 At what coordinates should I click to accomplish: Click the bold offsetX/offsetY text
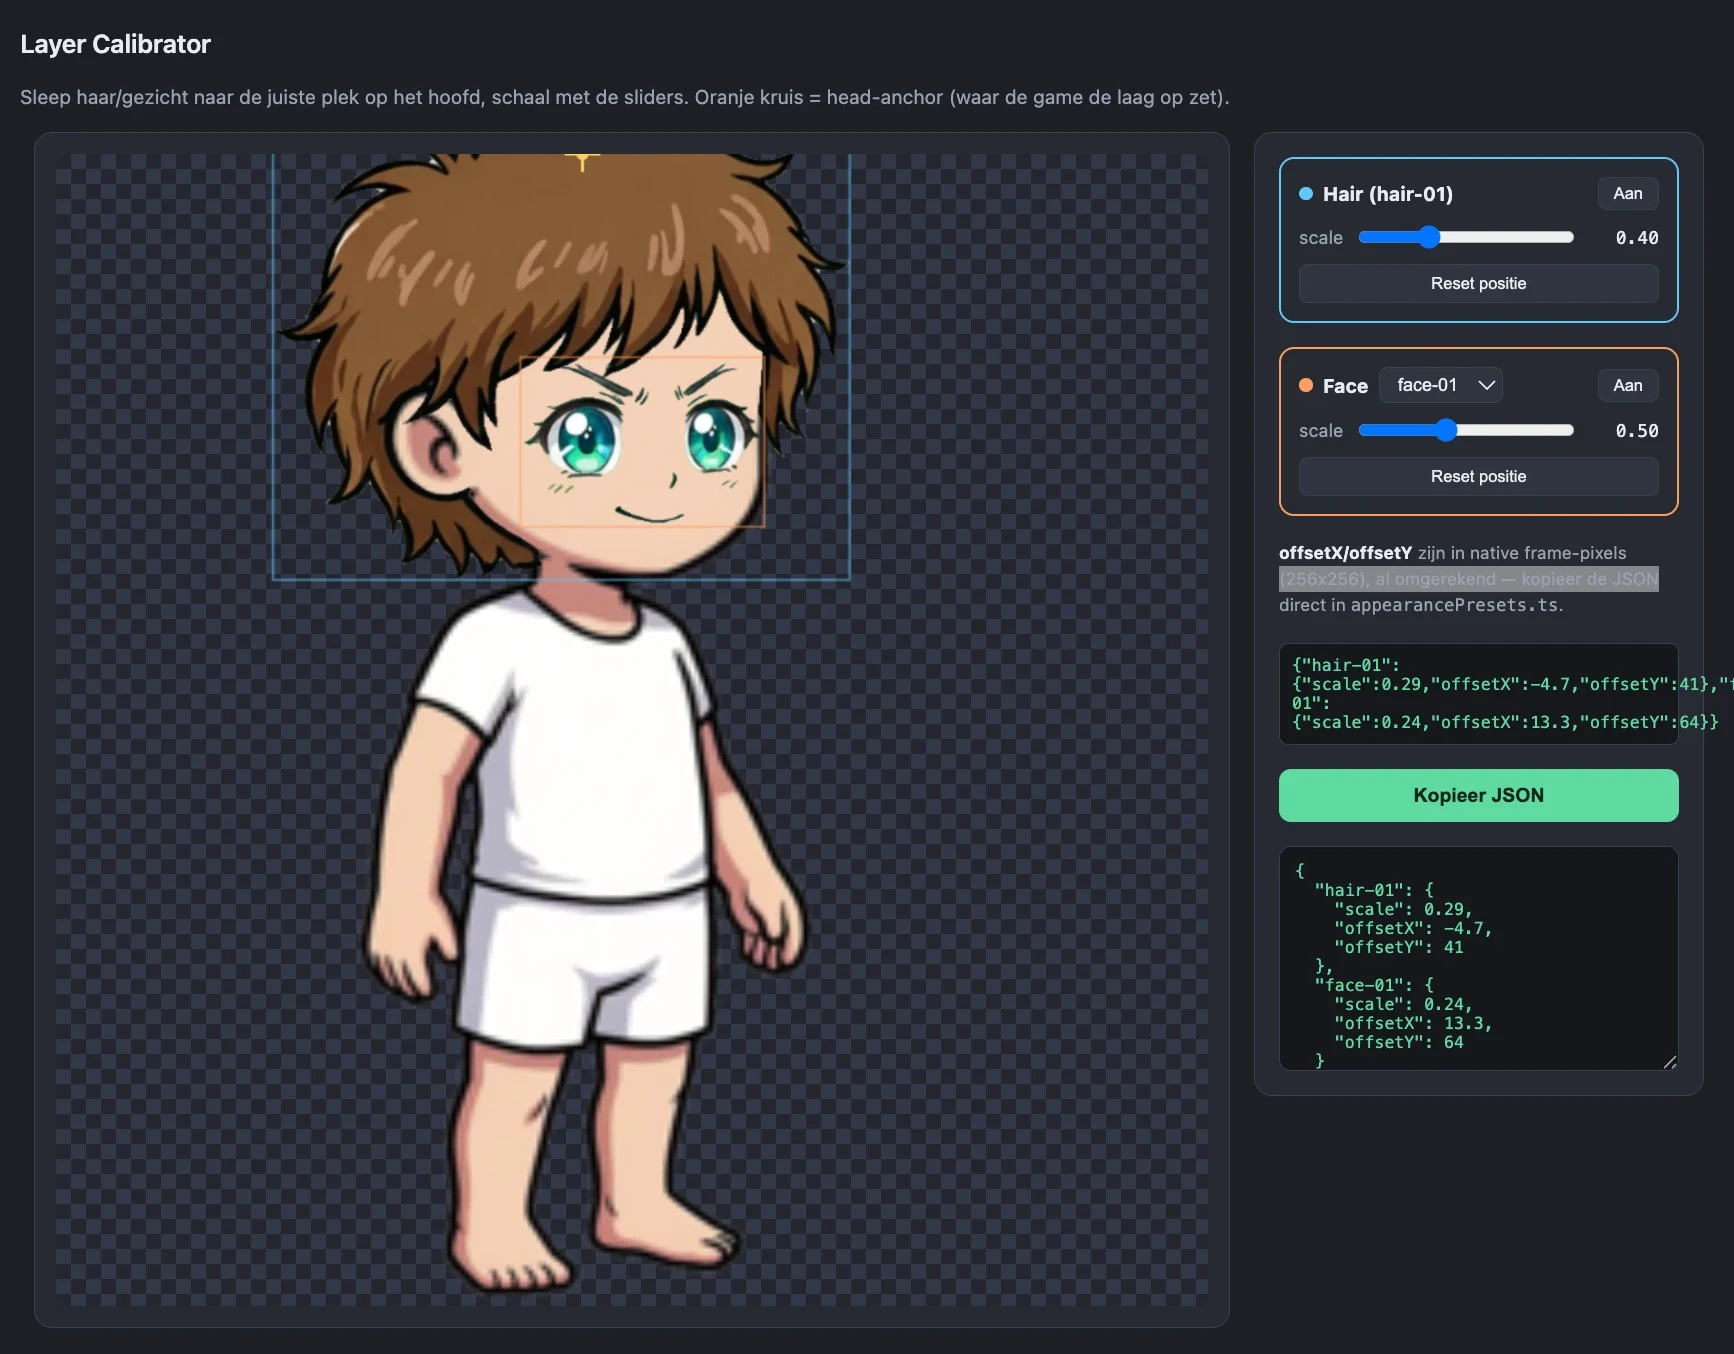click(1345, 553)
